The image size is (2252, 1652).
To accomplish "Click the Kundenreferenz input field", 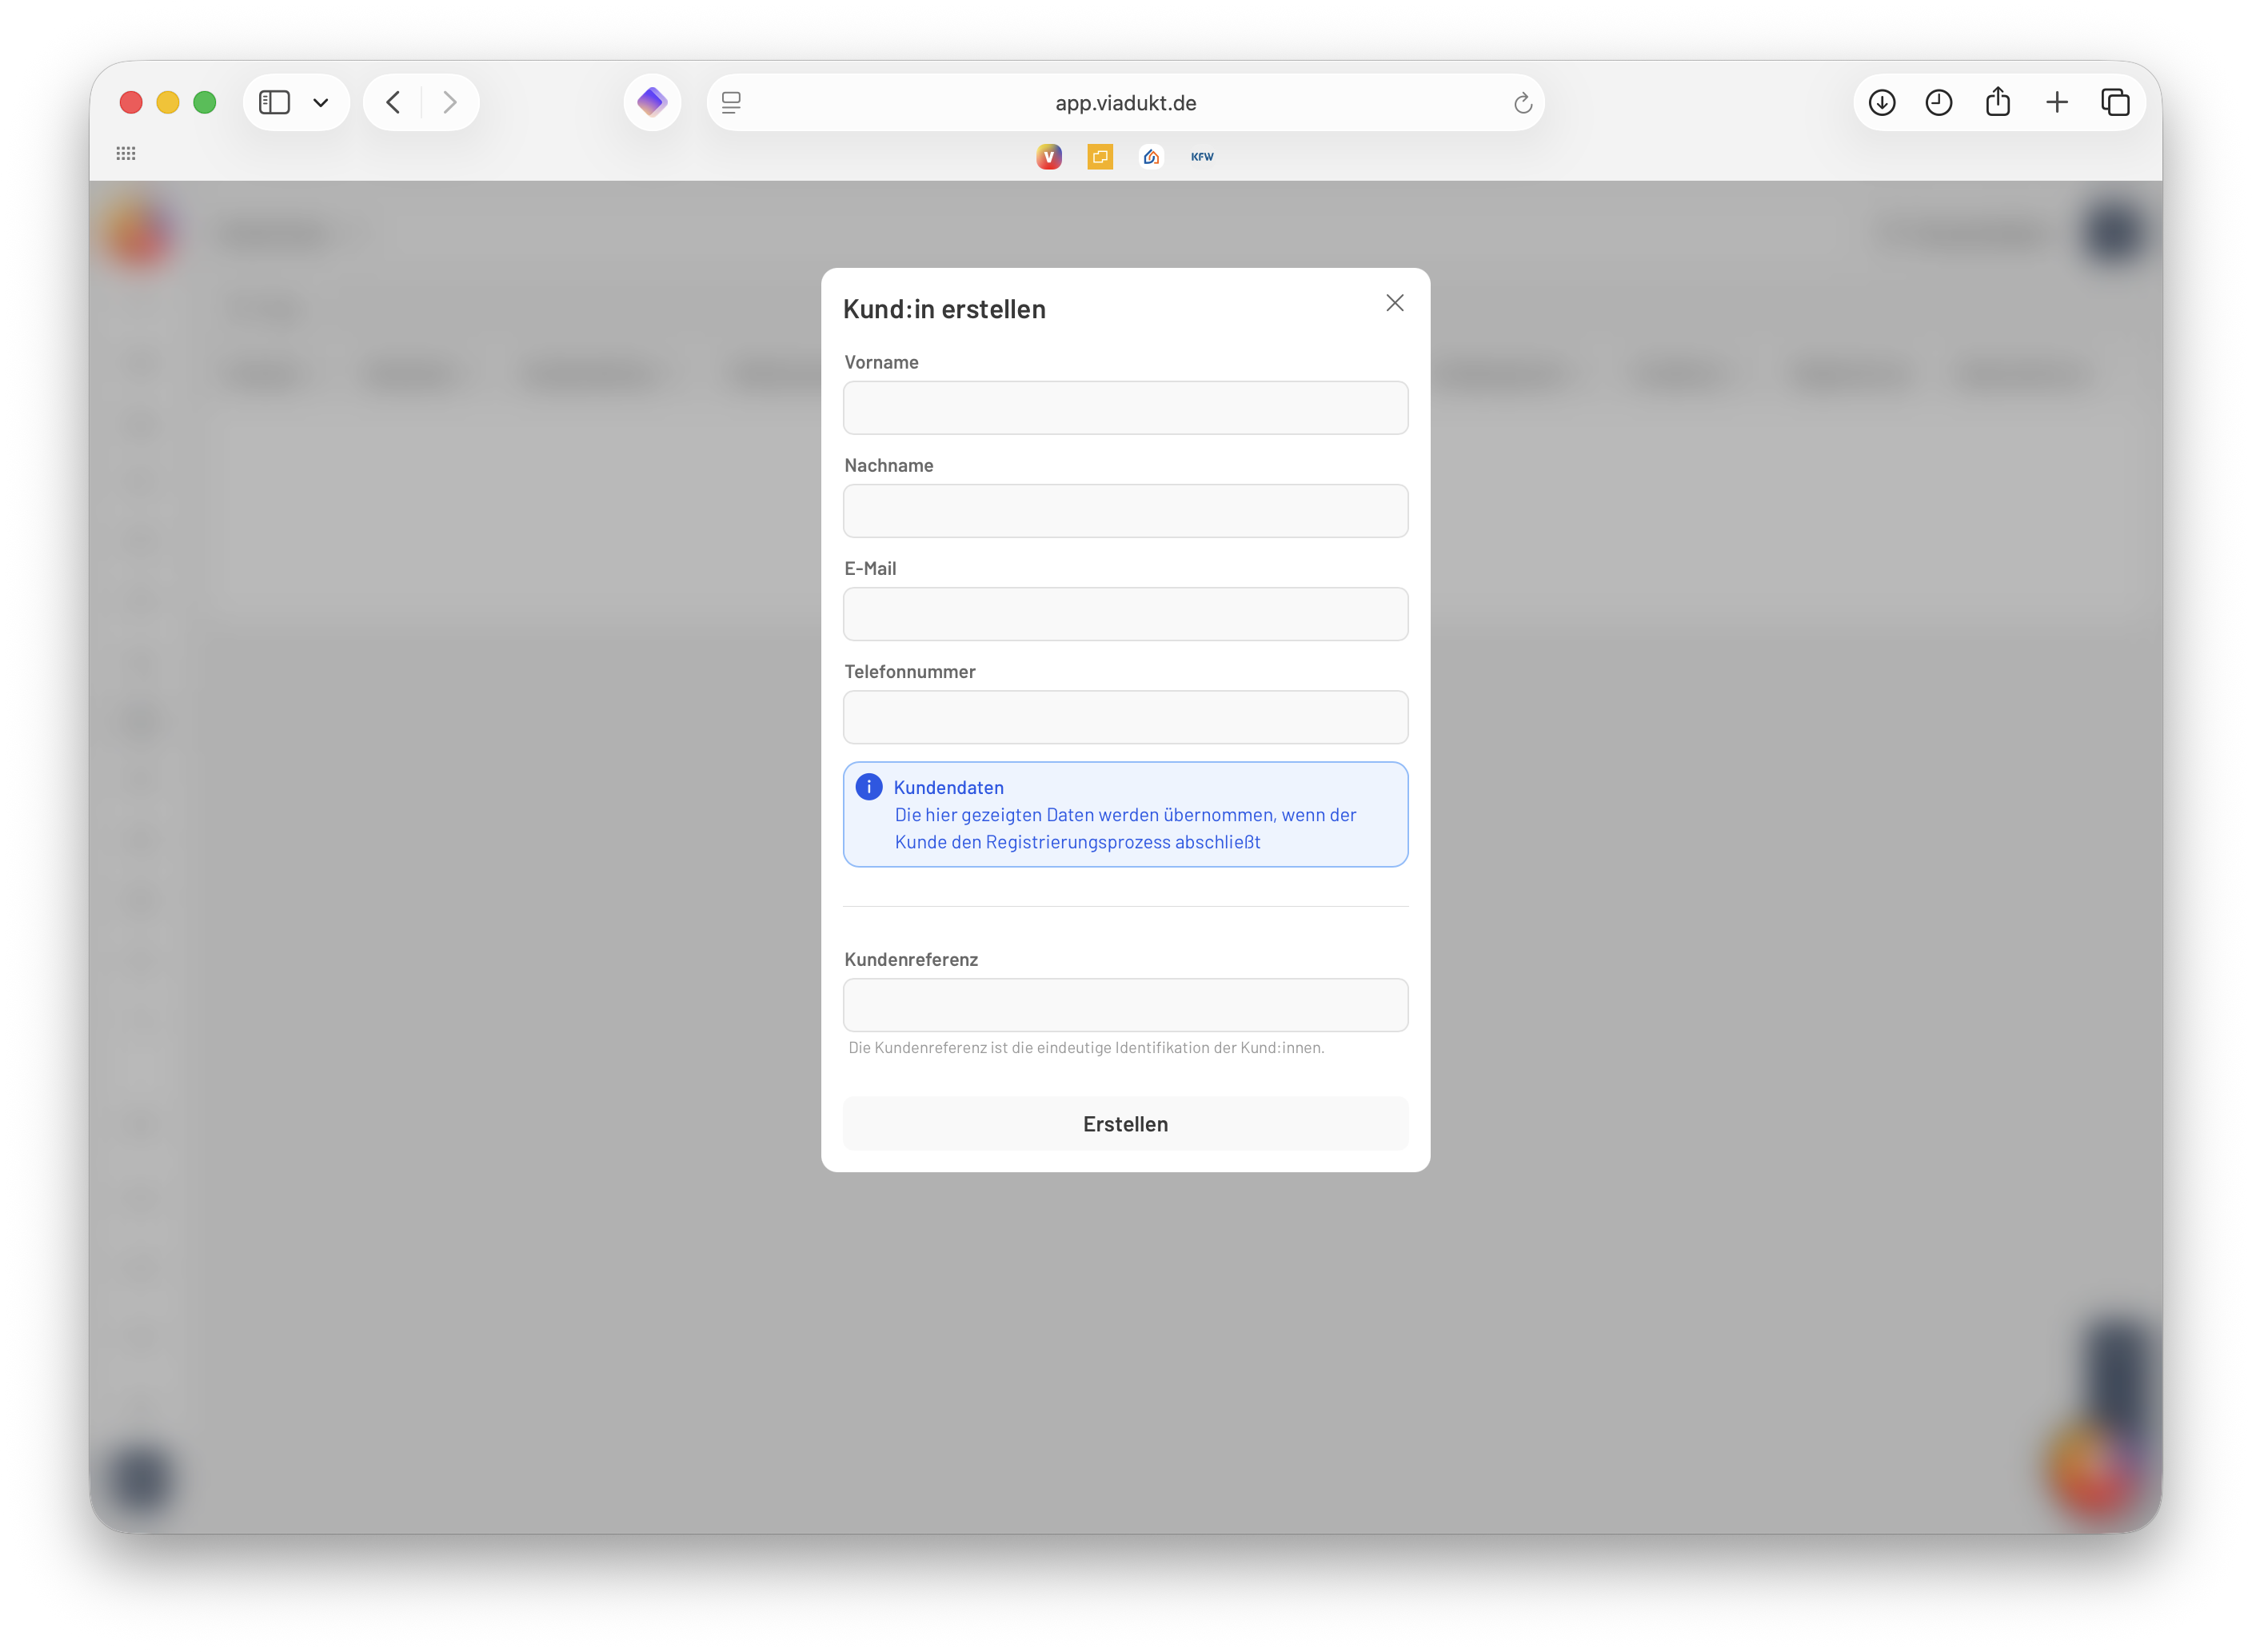I will coord(1125,1005).
